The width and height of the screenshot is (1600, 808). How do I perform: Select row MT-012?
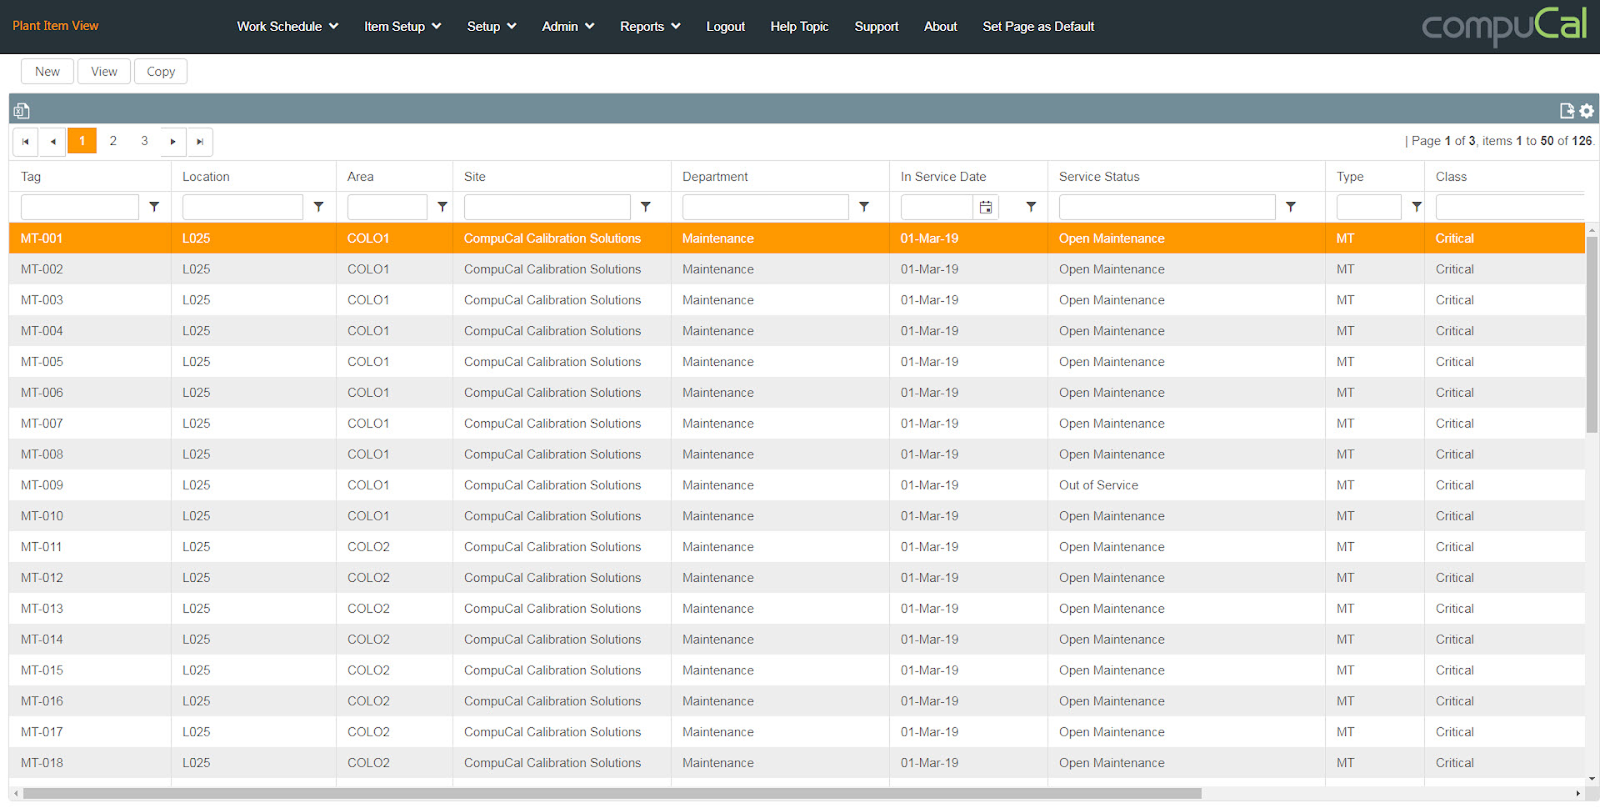[797, 578]
